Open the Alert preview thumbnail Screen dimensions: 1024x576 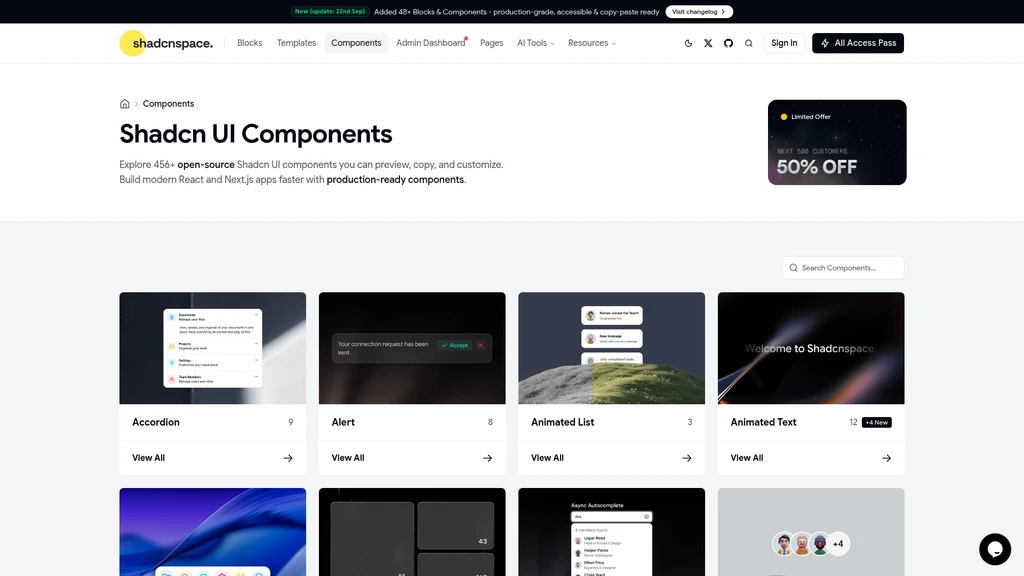(412, 348)
